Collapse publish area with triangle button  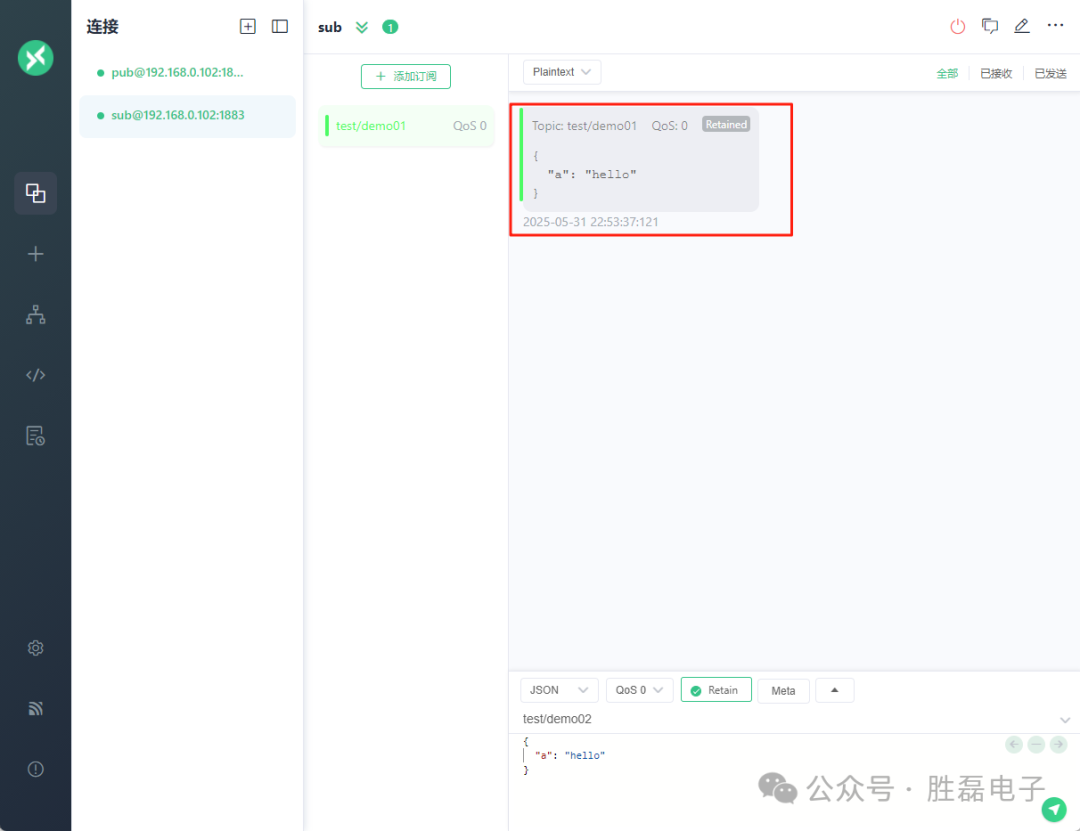[834, 690]
